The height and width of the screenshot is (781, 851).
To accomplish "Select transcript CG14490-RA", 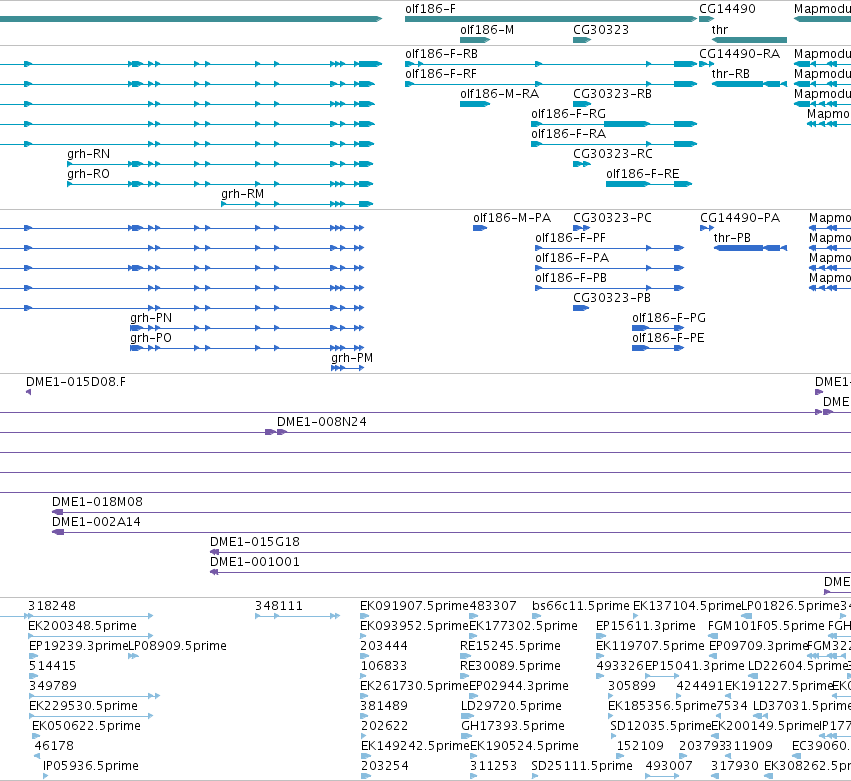I will [x=707, y=64].
